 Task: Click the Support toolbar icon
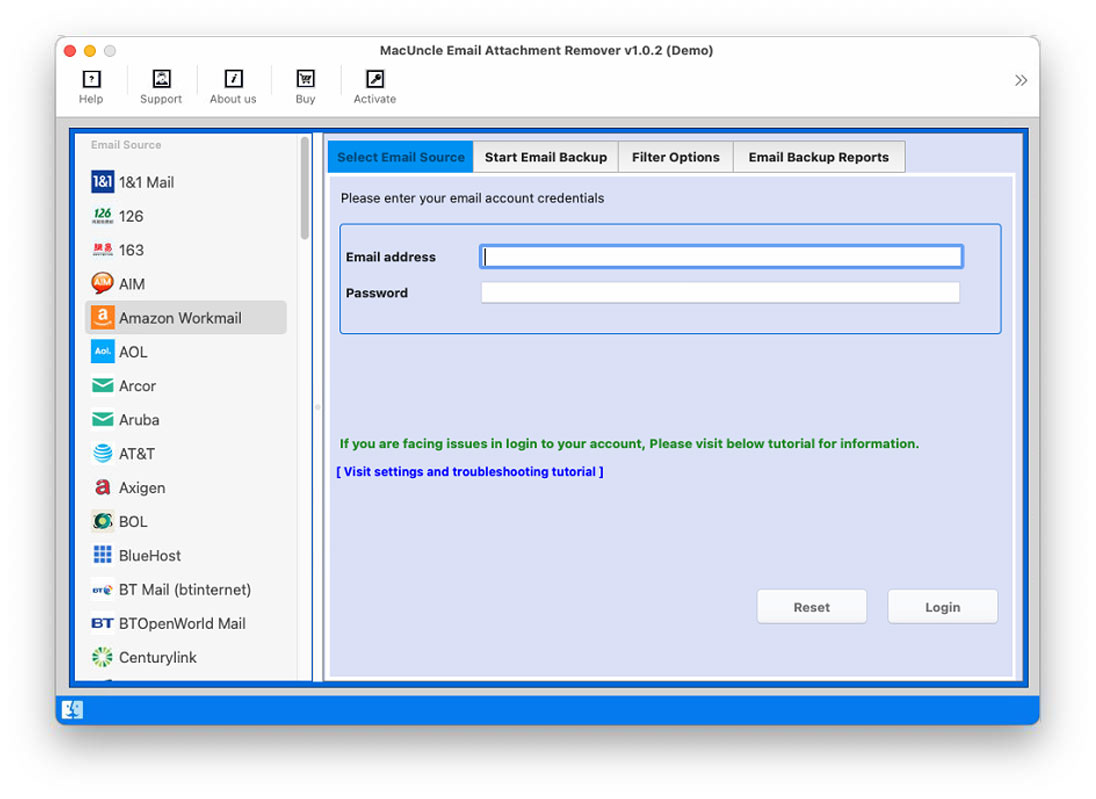161,80
